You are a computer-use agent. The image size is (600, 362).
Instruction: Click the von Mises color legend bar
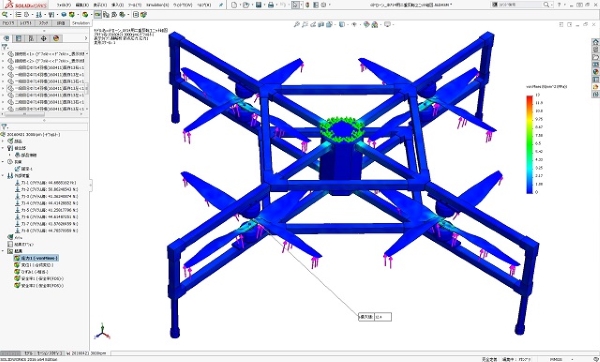(530, 144)
